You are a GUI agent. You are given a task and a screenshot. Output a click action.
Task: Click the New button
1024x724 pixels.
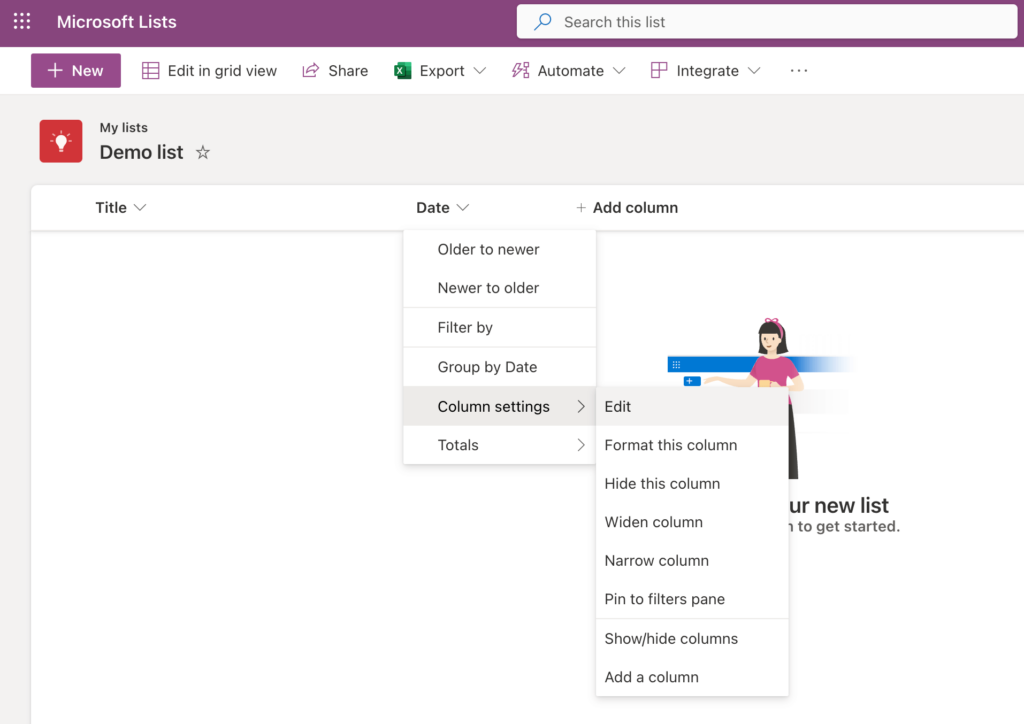click(x=76, y=71)
